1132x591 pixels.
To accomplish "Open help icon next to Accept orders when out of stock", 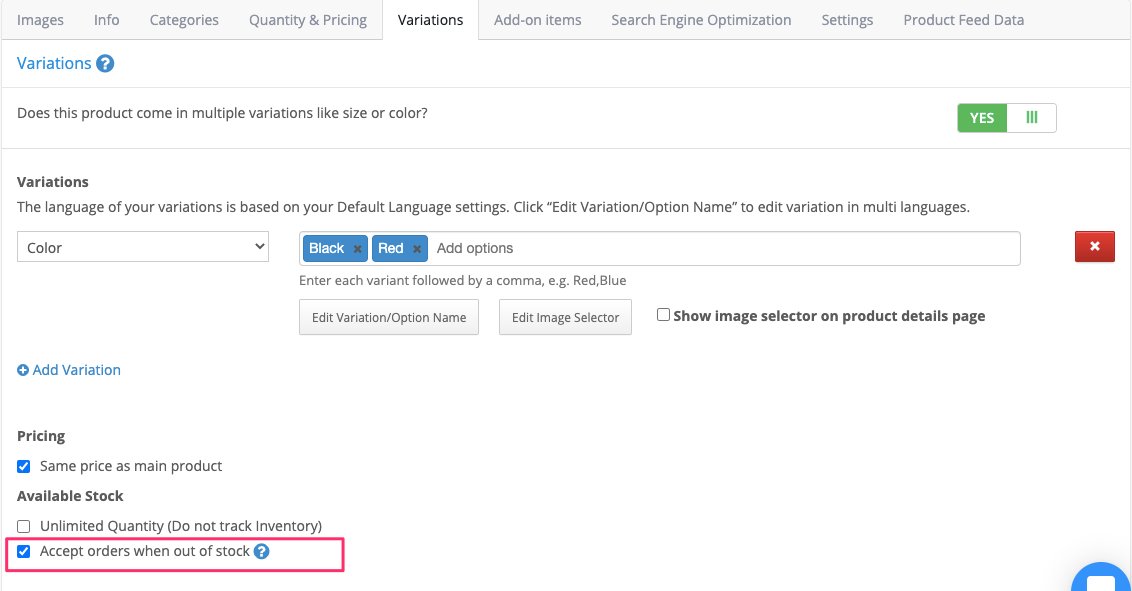I will point(261,551).
